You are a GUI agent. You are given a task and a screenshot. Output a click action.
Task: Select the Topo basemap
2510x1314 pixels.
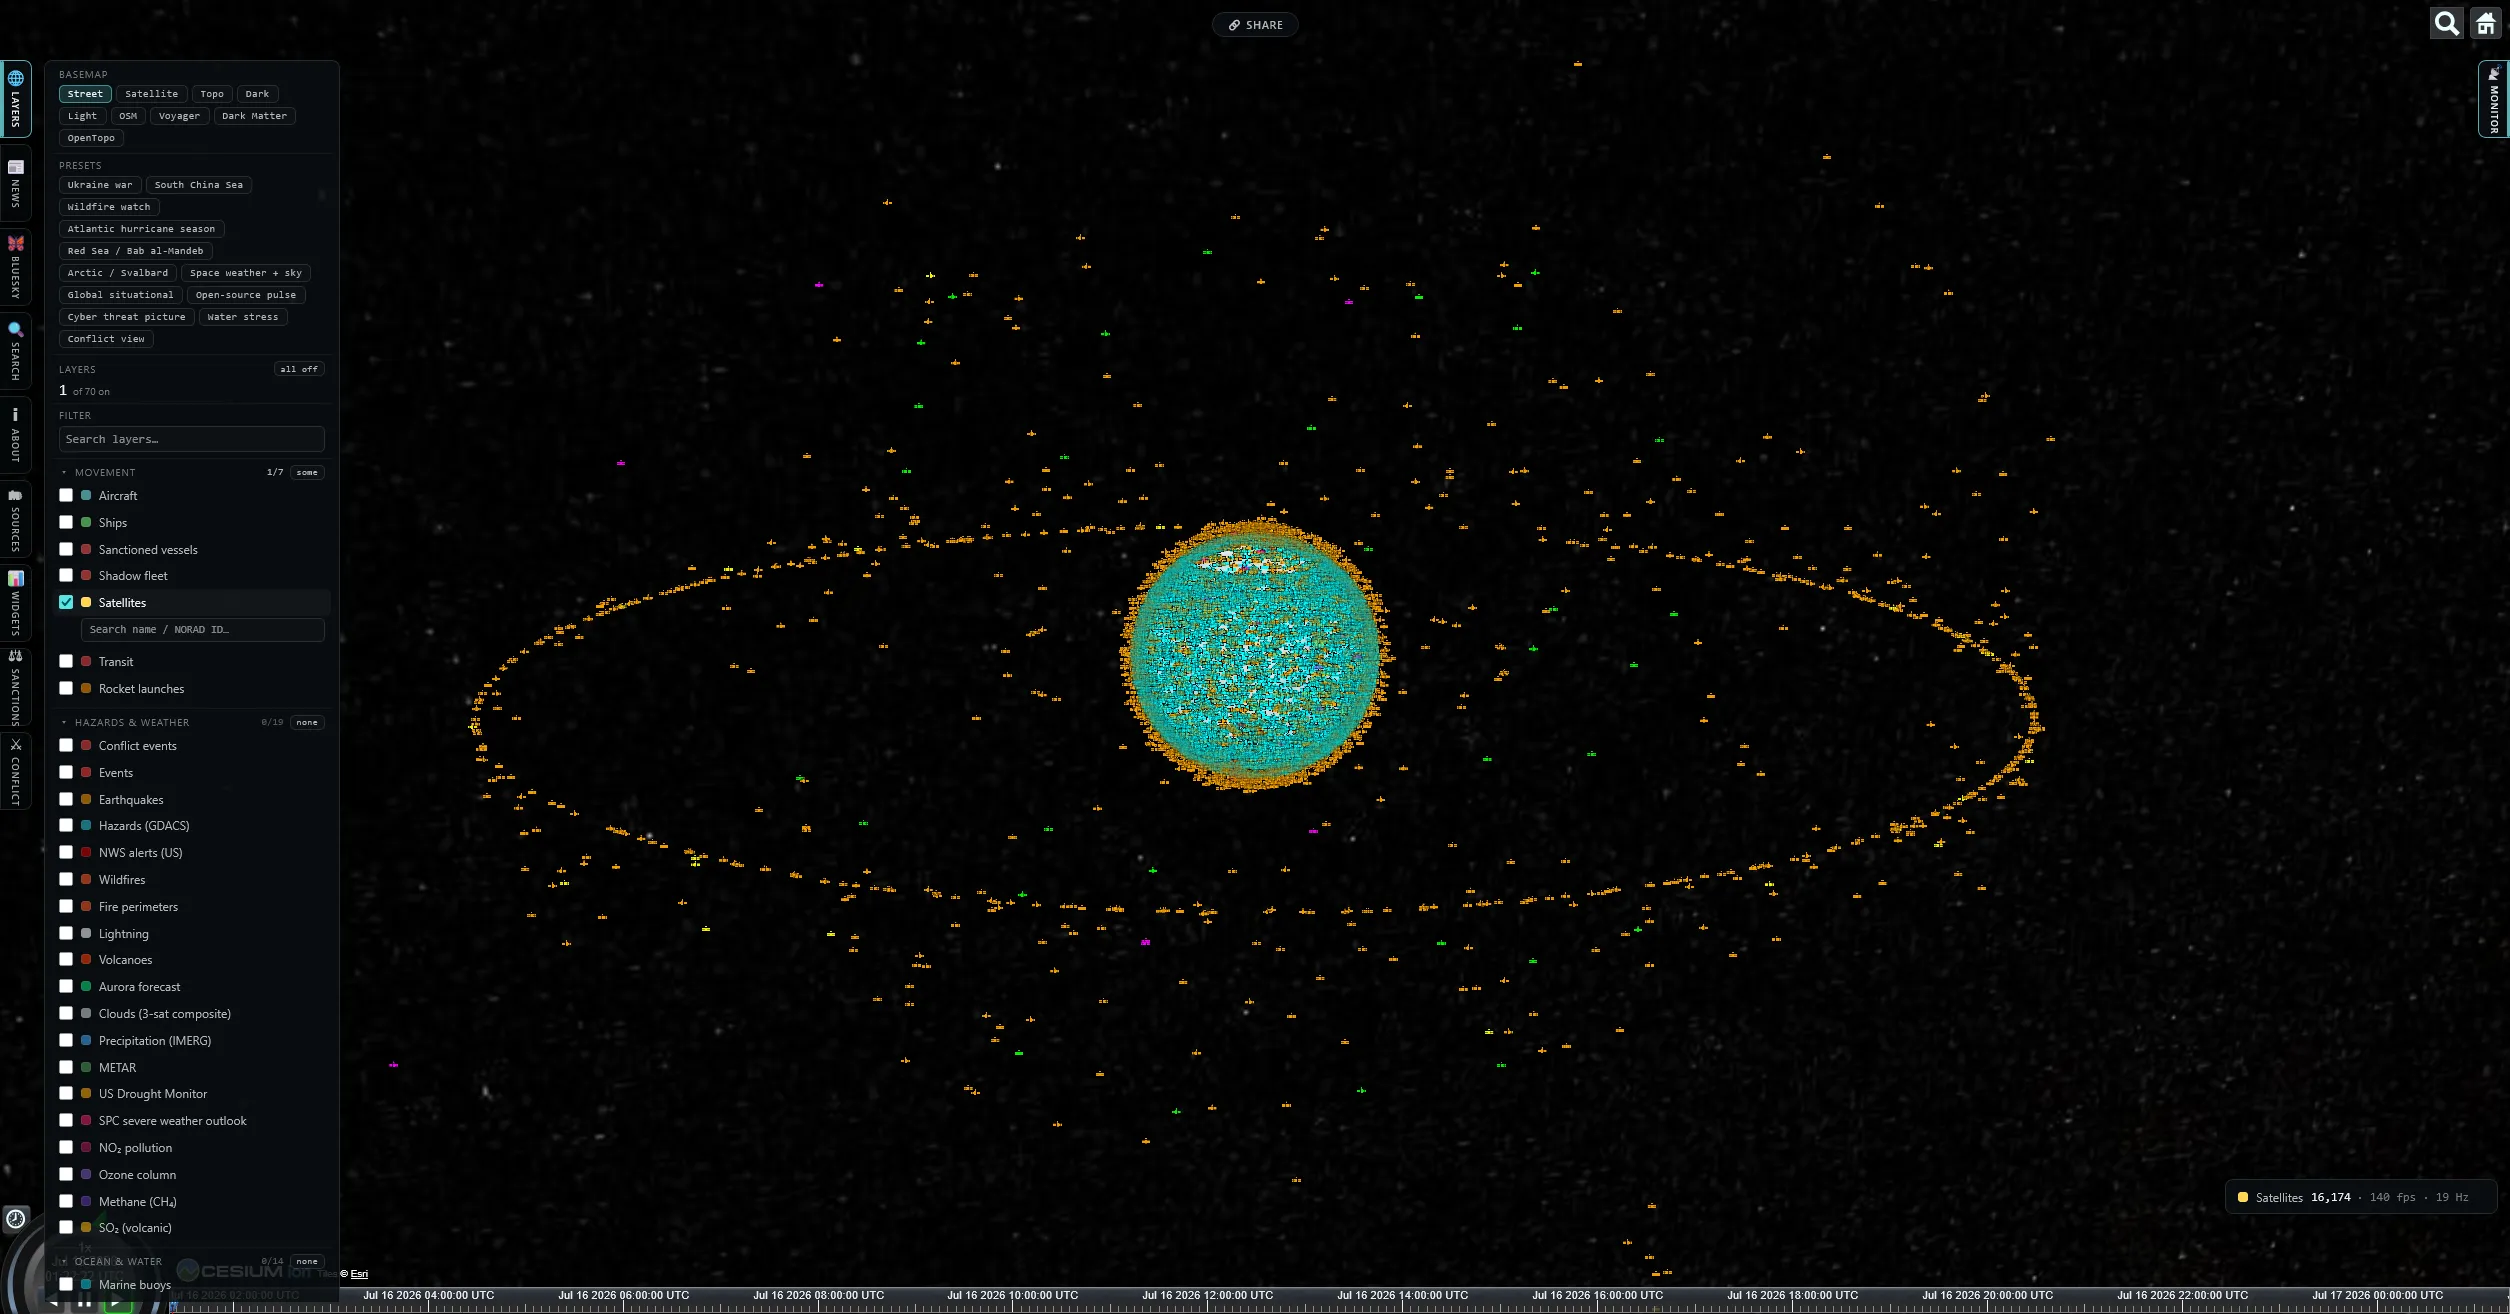coord(212,94)
